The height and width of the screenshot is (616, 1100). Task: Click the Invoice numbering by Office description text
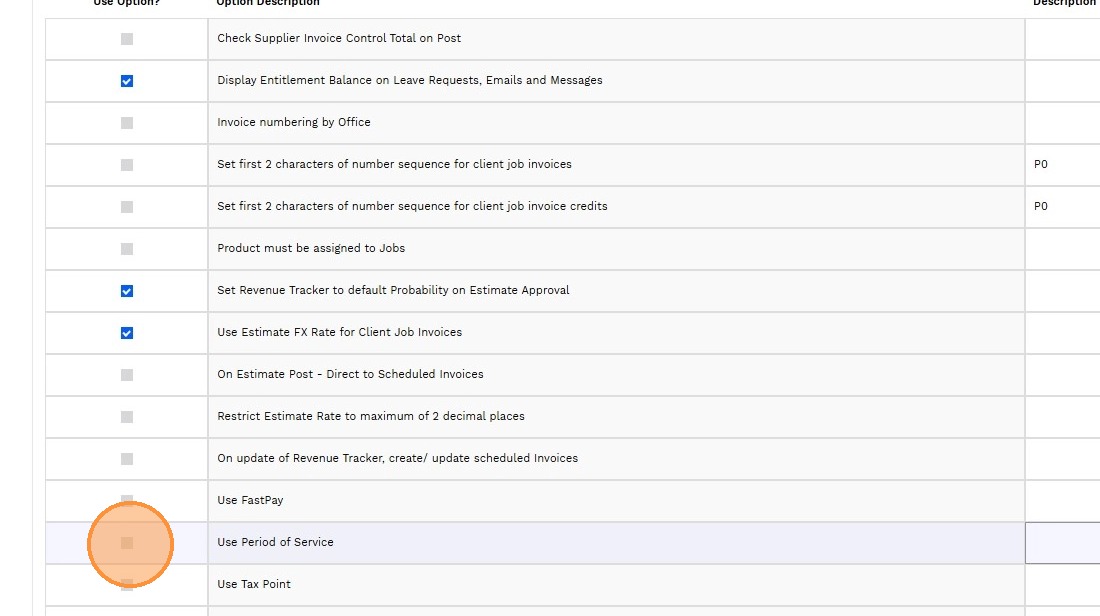(294, 122)
